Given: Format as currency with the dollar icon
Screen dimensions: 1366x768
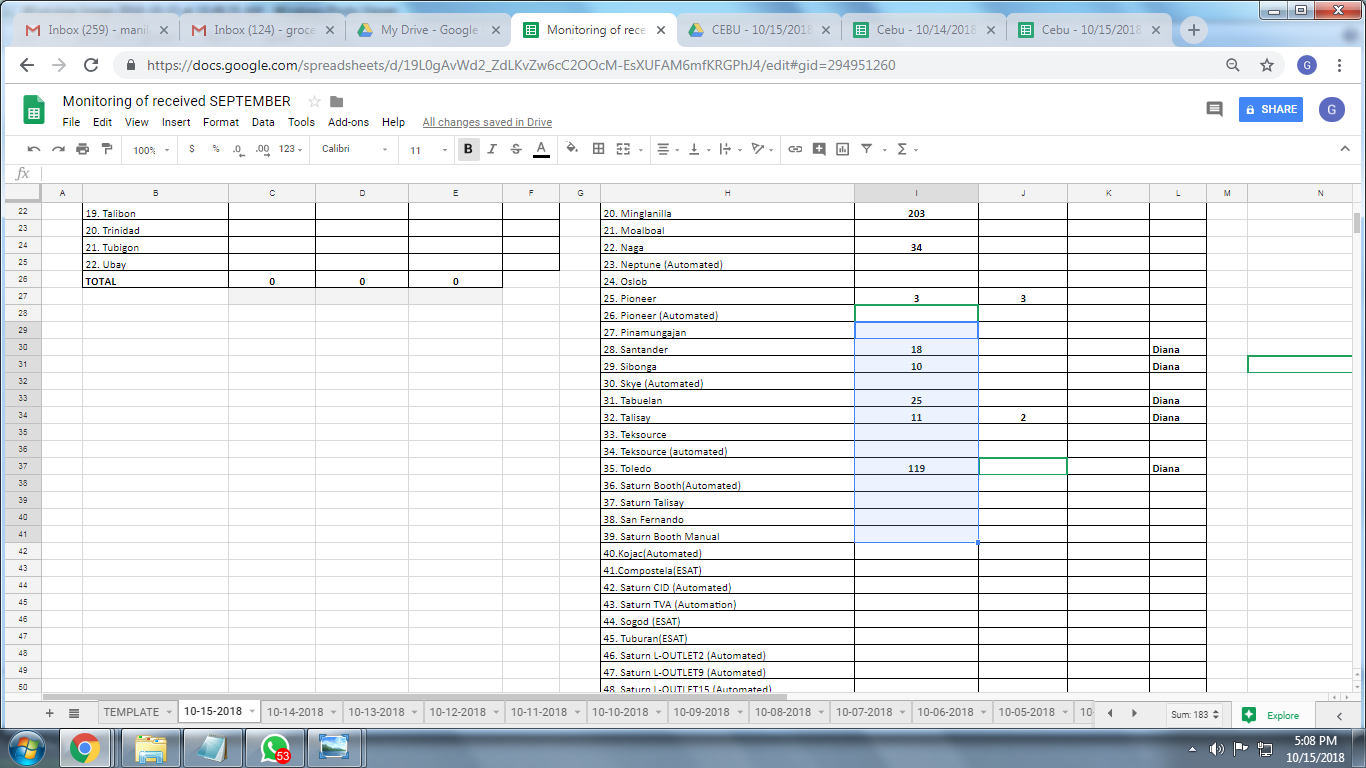Looking at the screenshot, I should click(191, 149).
